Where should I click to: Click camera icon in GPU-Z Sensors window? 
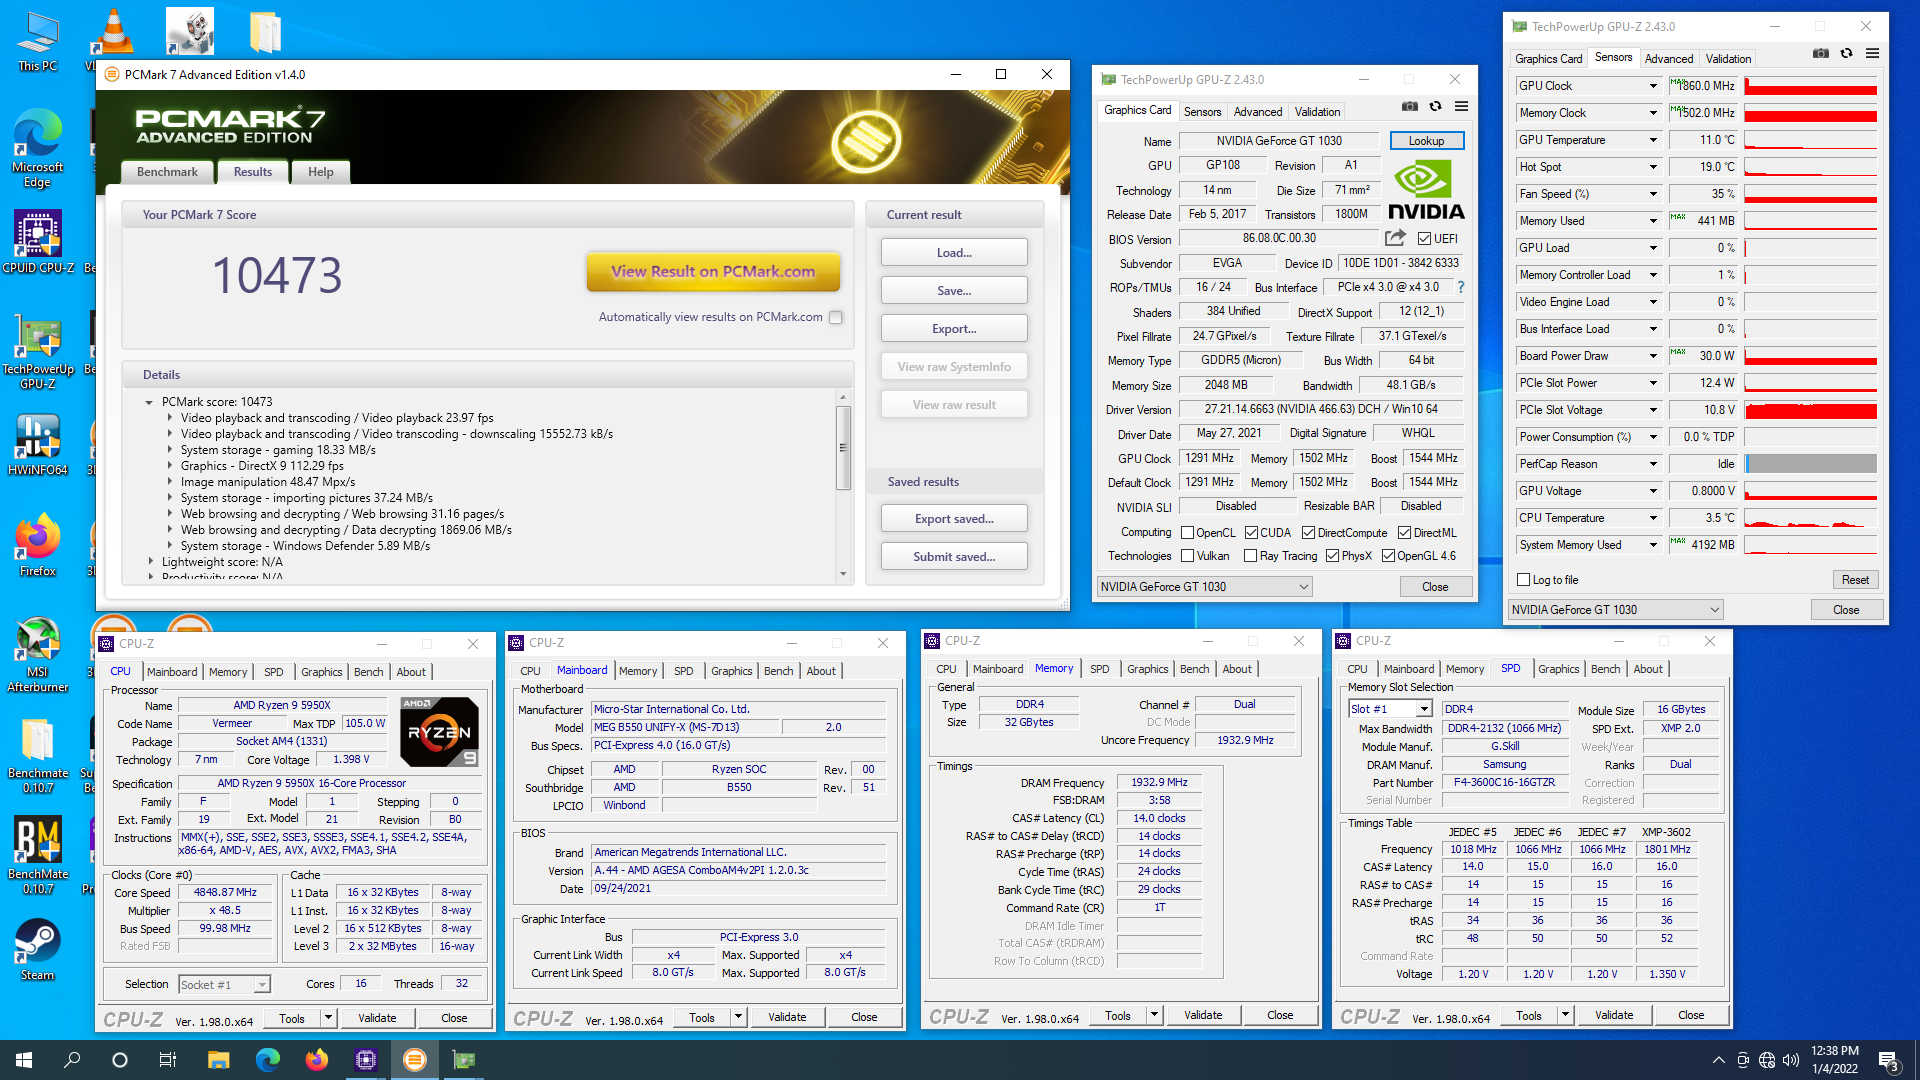point(1820,54)
